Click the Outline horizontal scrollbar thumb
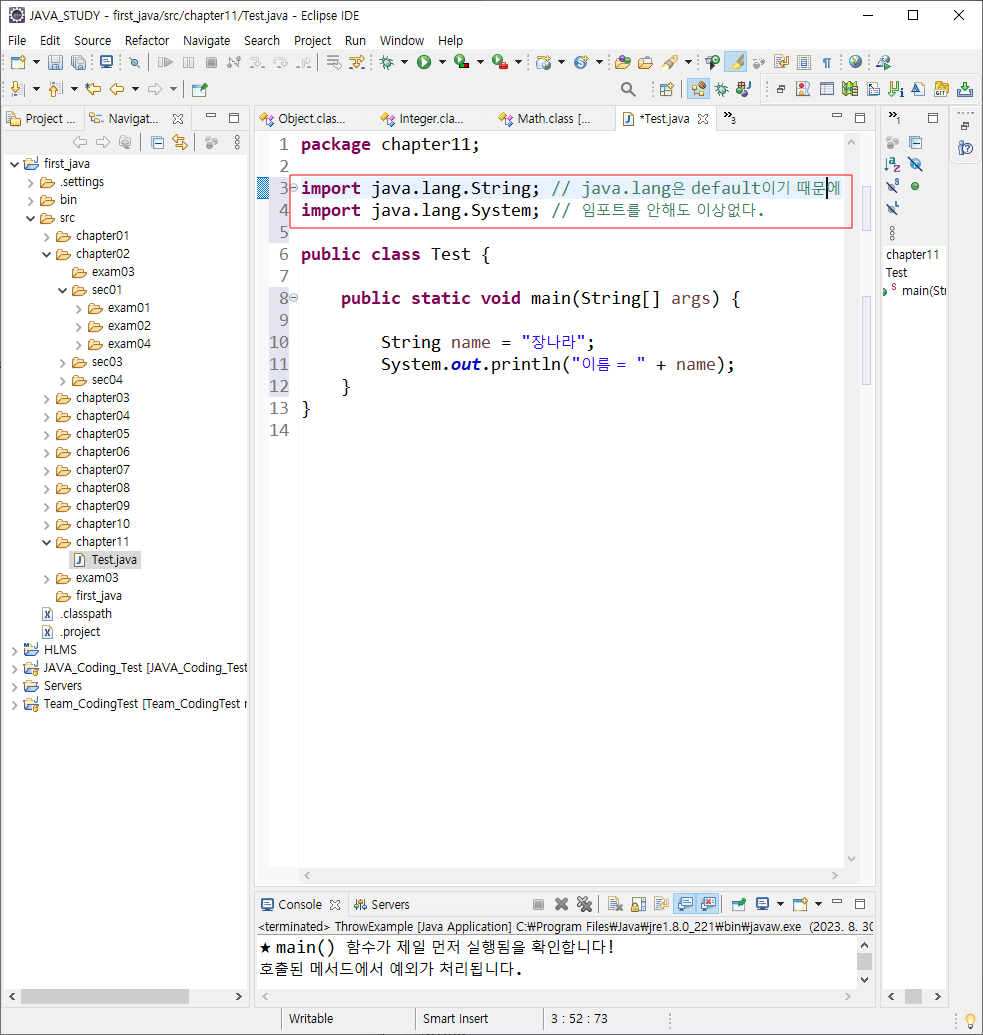This screenshot has width=983, height=1035. [x=914, y=997]
